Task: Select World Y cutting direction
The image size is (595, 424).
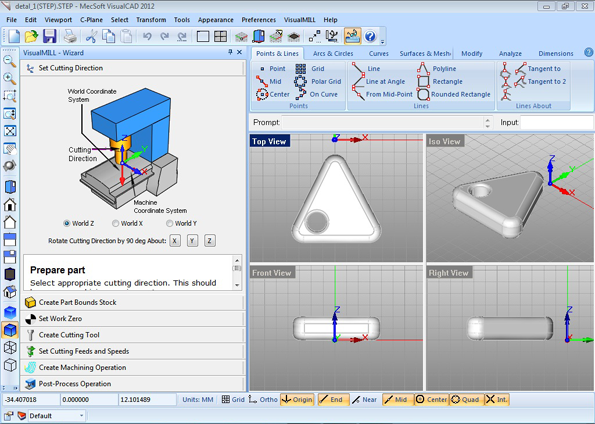Action: [182, 223]
